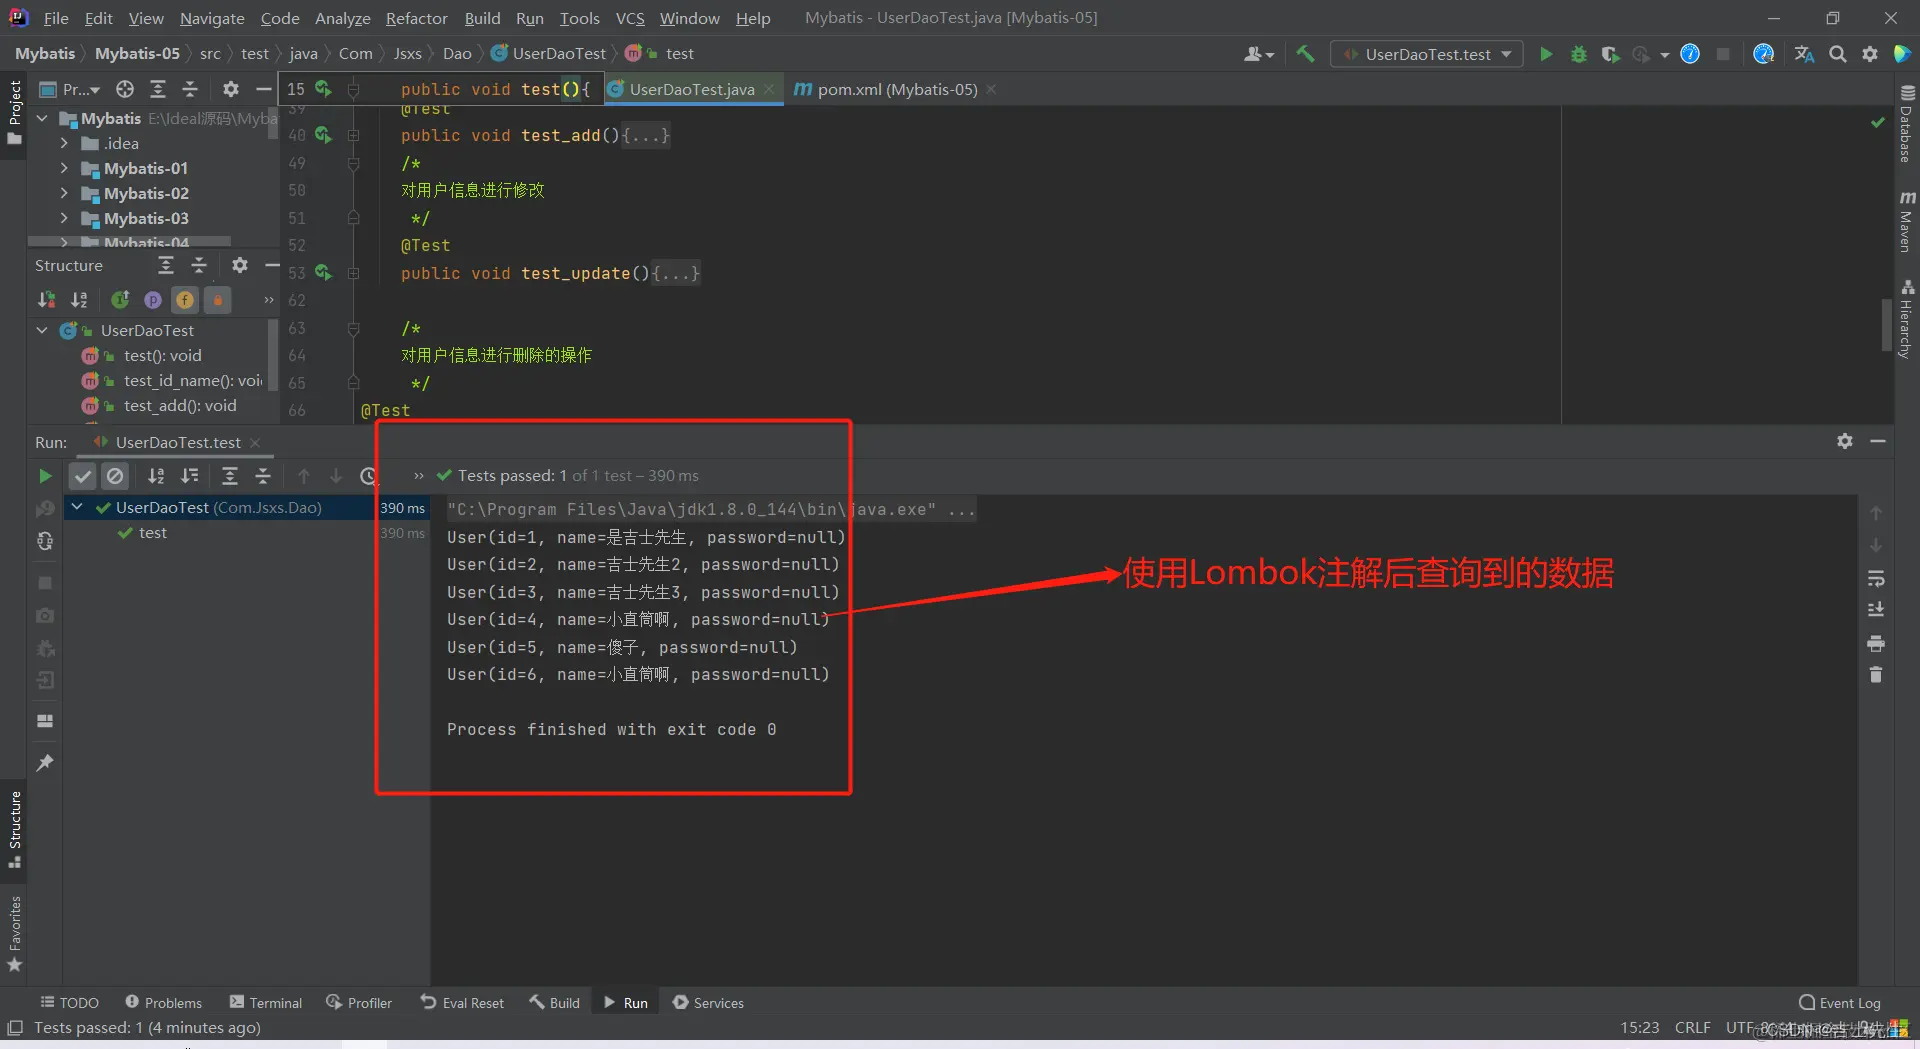Click the editor vertical scrollbar thumb

point(1887,325)
